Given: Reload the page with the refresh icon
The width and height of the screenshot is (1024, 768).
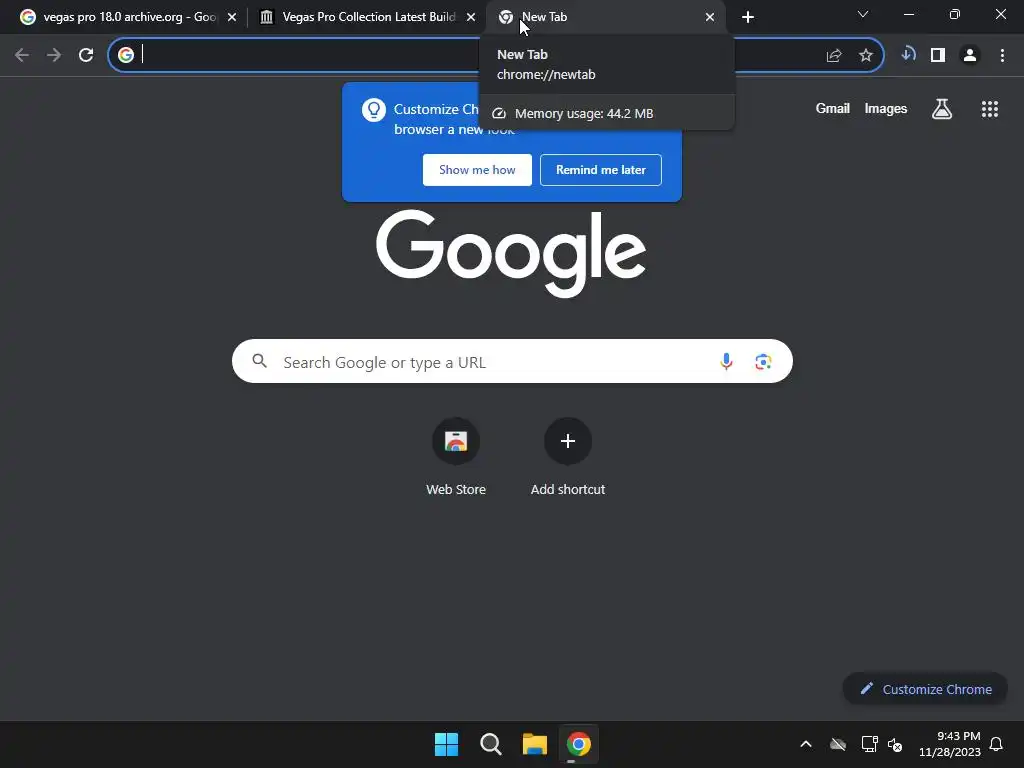Looking at the screenshot, I should click(86, 56).
